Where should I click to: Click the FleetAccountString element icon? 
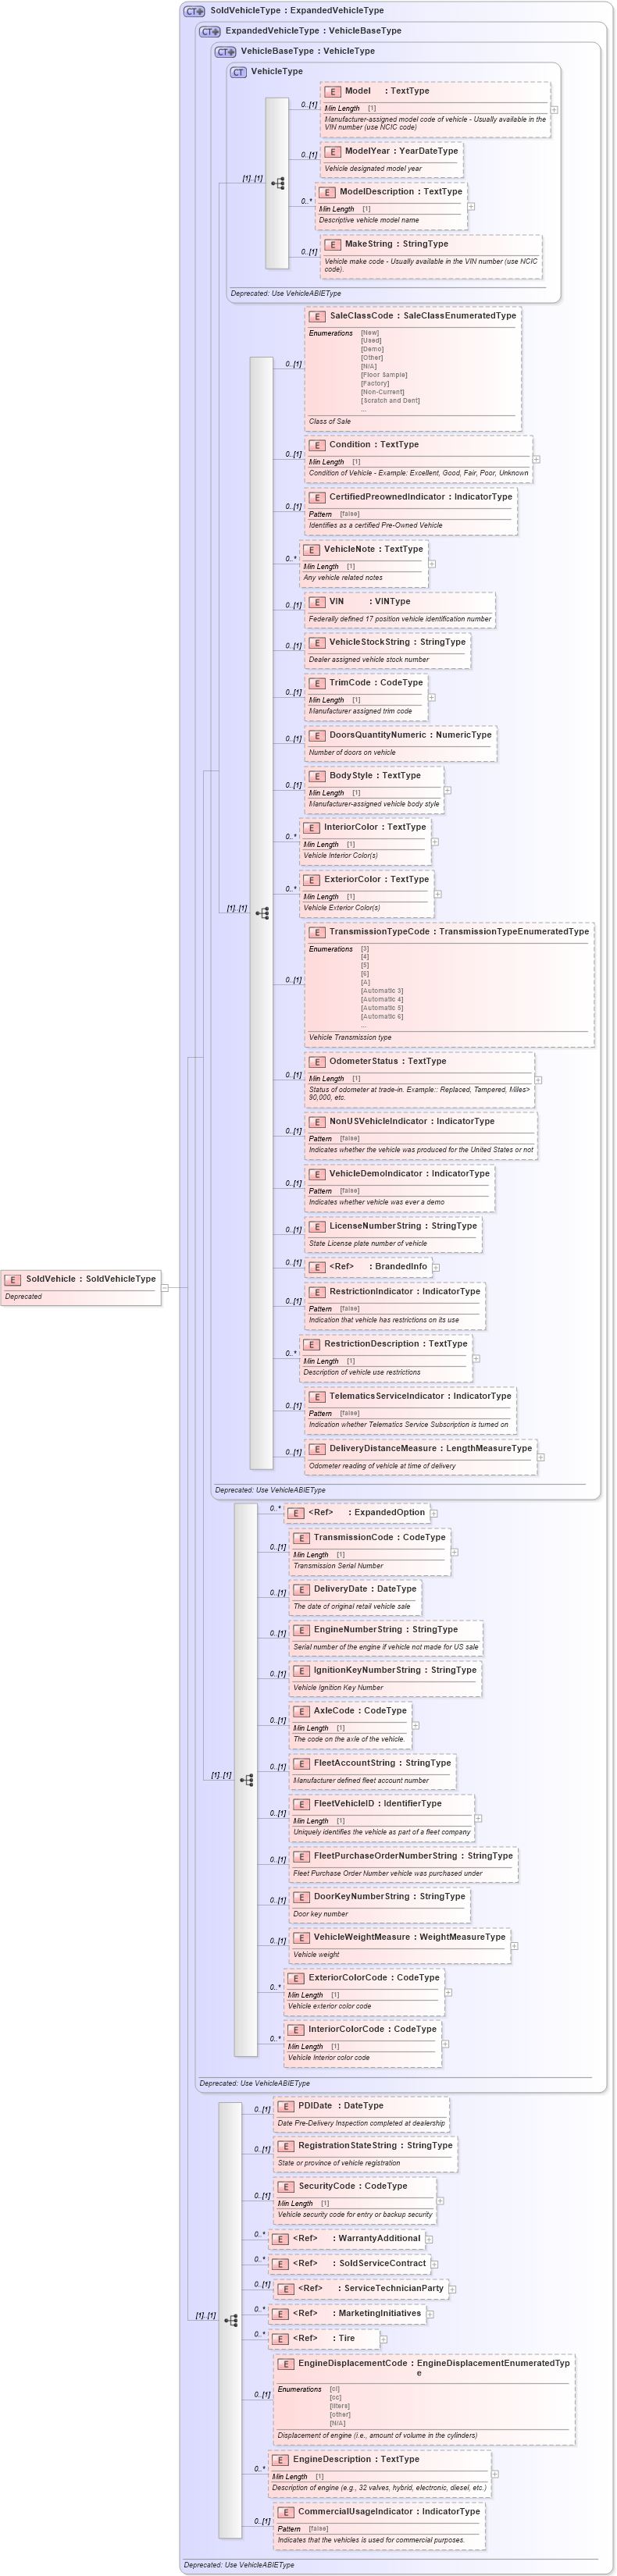pos(301,1763)
